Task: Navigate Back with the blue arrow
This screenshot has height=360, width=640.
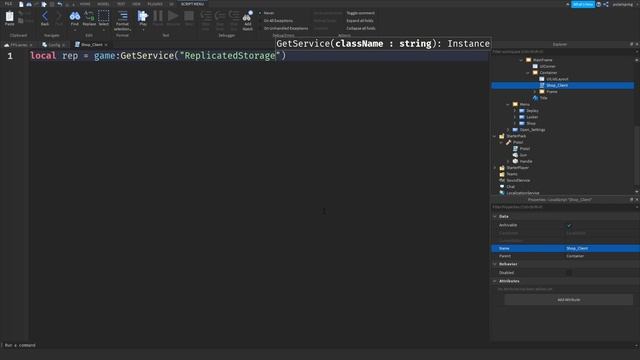Action: pyautogui.click(x=45, y=16)
